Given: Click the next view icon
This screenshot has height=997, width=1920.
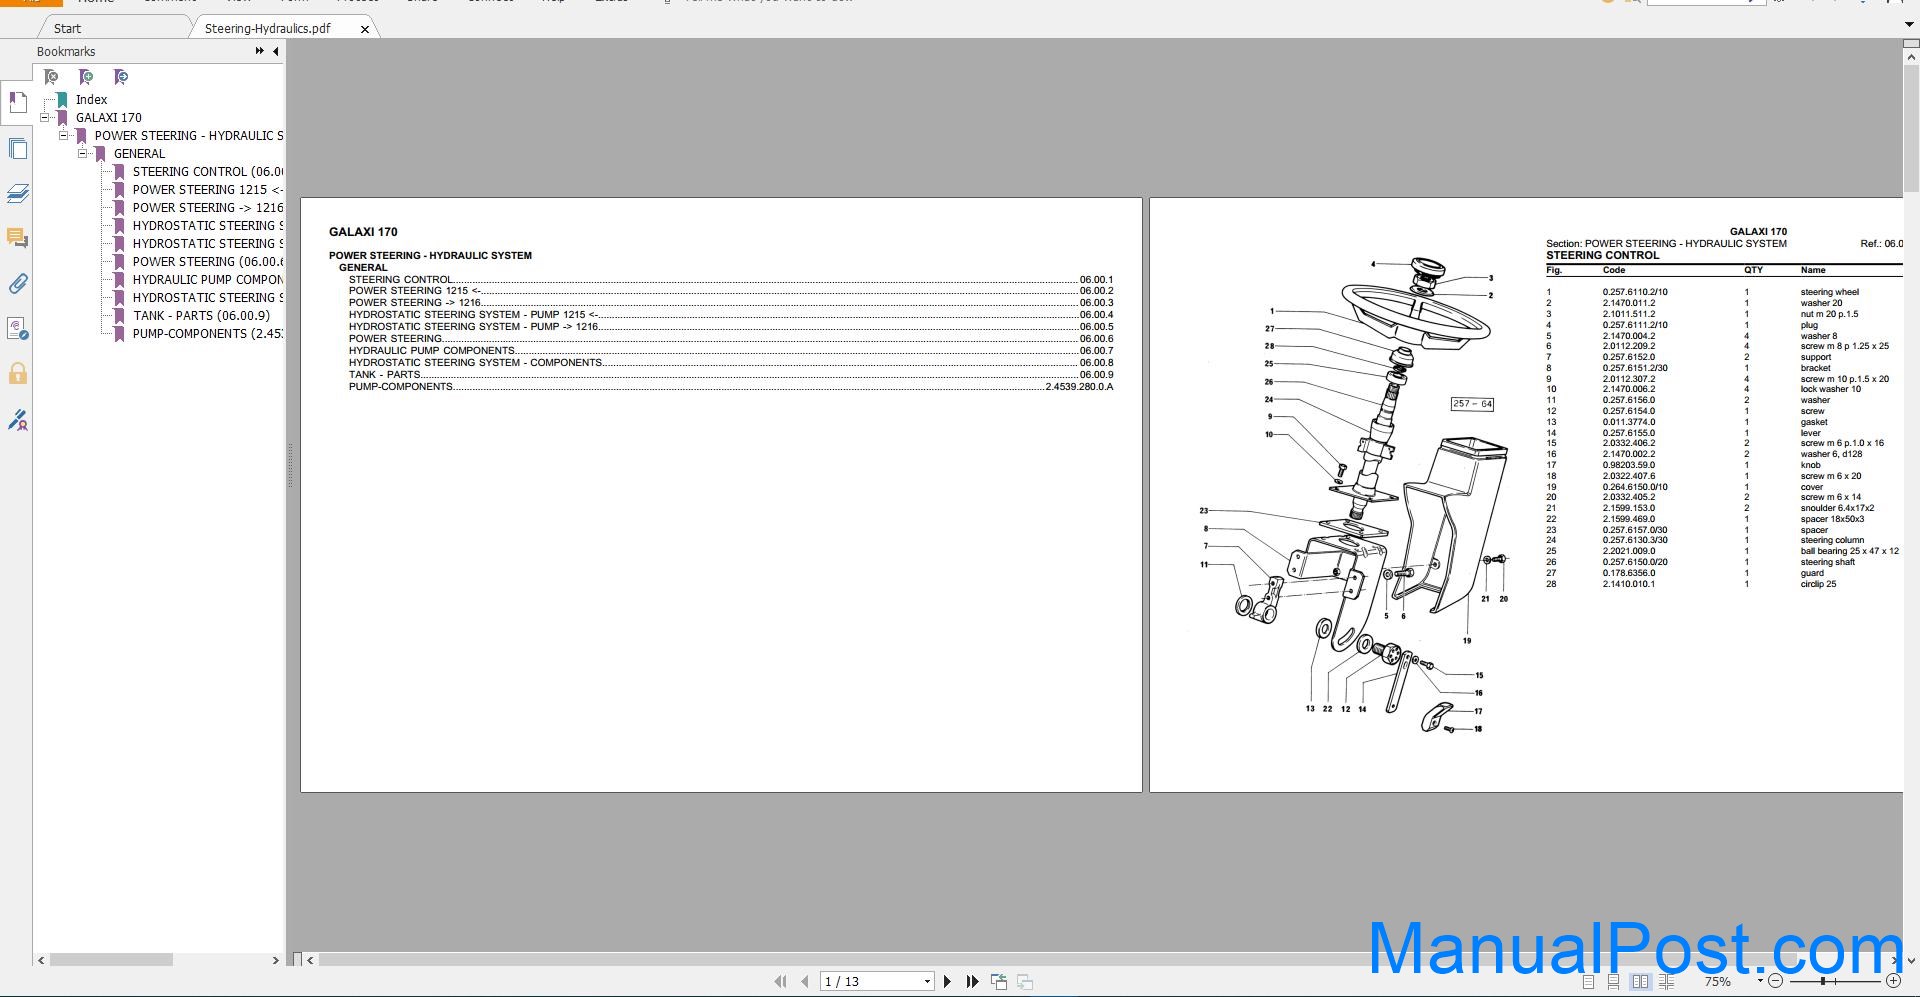Looking at the screenshot, I should 1025,982.
